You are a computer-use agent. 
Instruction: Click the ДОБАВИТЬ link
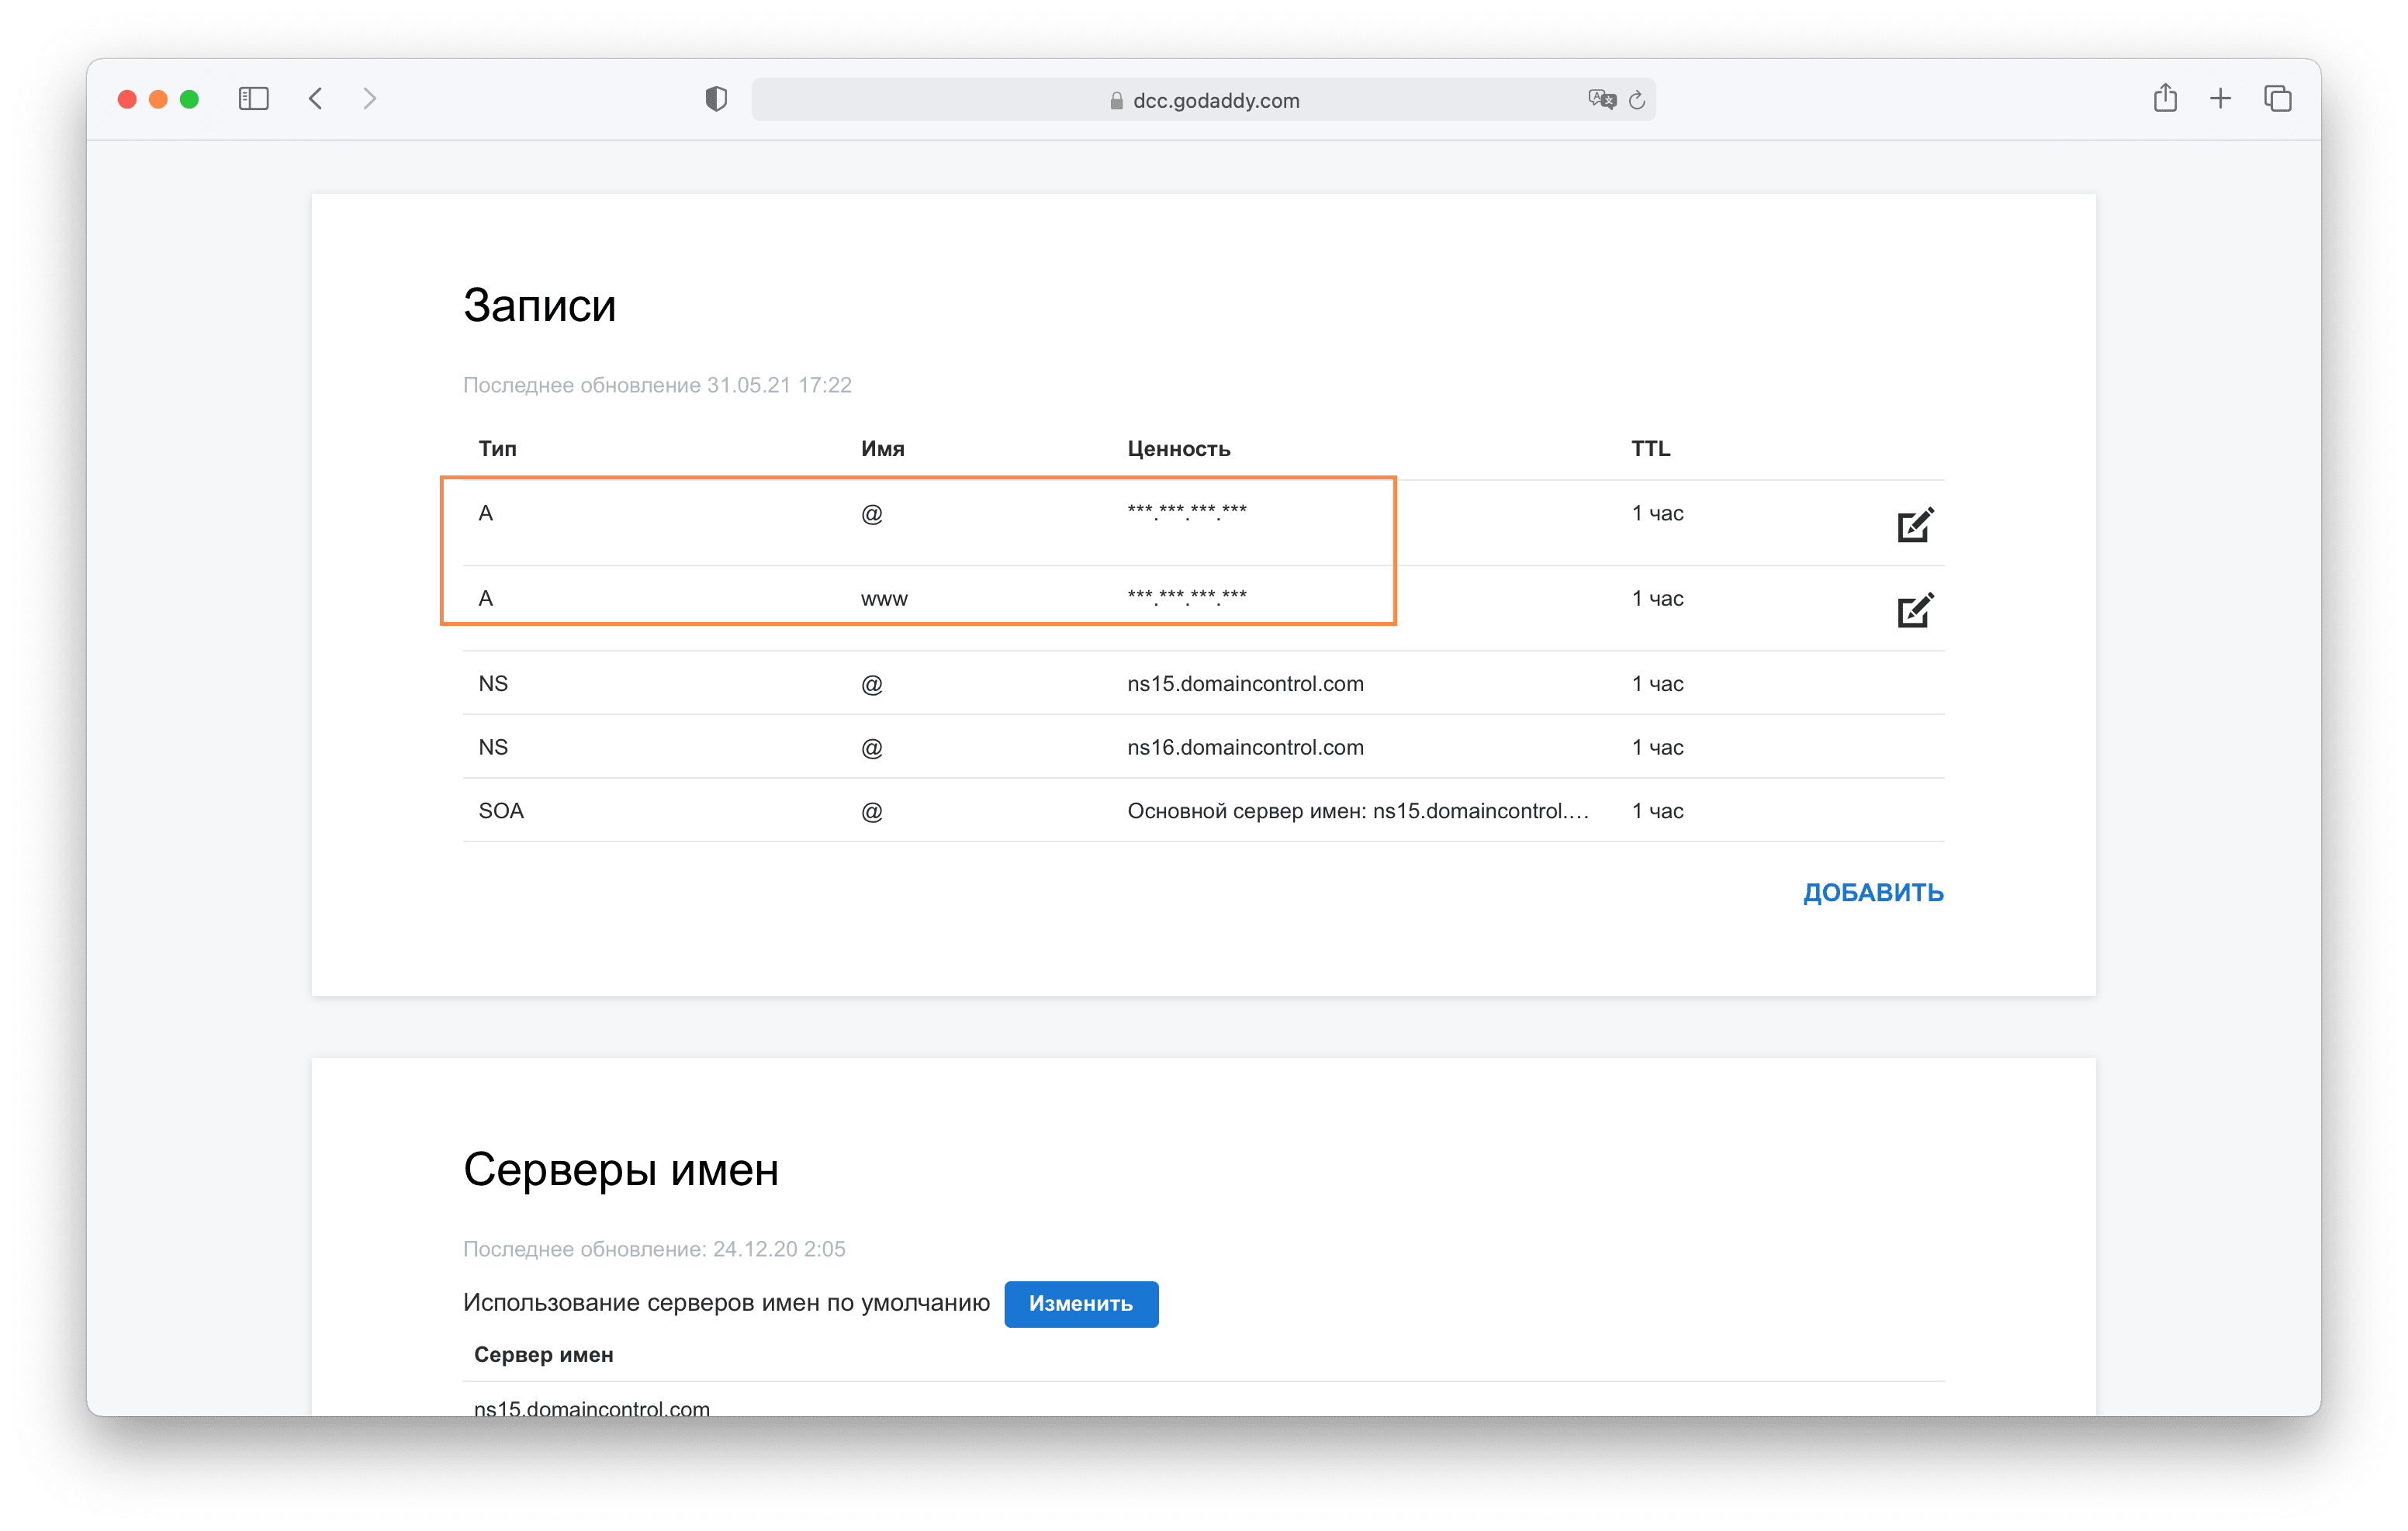[x=1873, y=892]
